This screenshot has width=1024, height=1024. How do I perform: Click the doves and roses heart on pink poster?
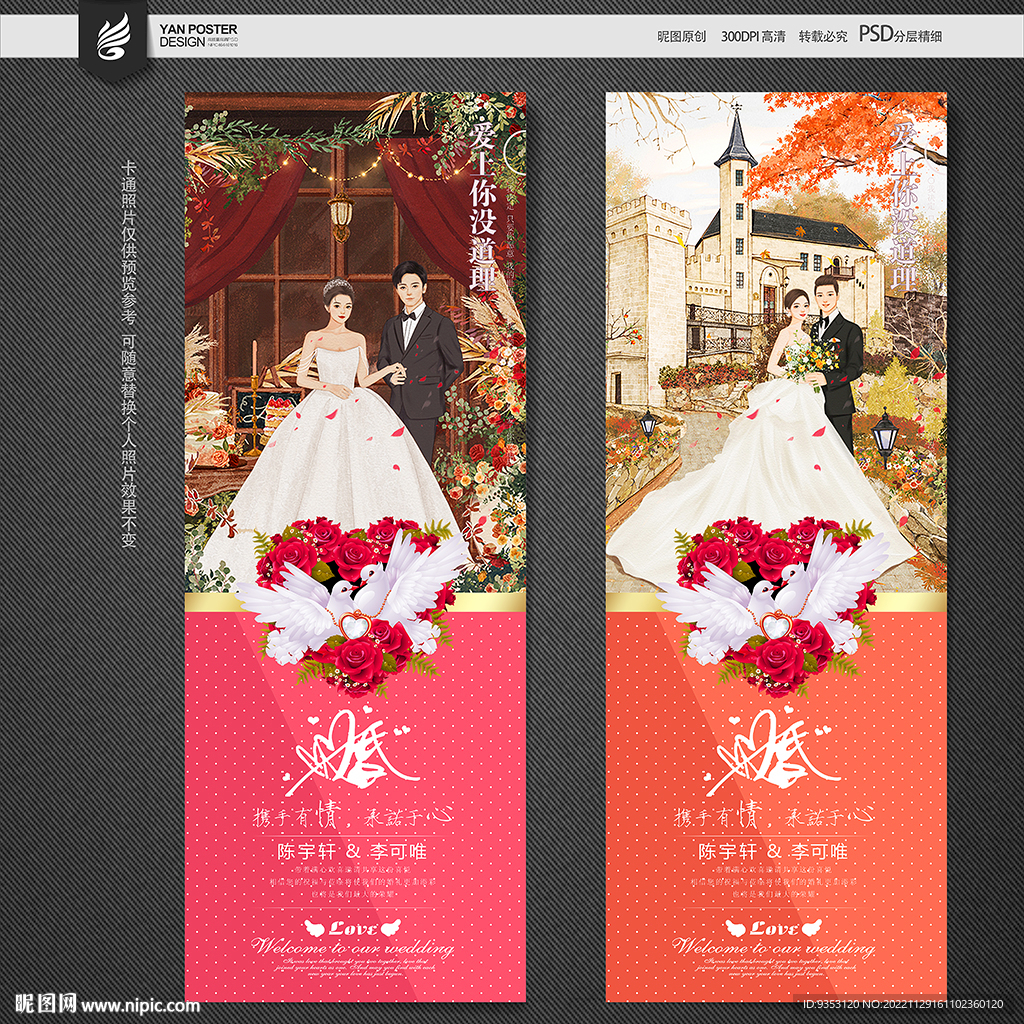pyautogui.click(x=355, y=605)
